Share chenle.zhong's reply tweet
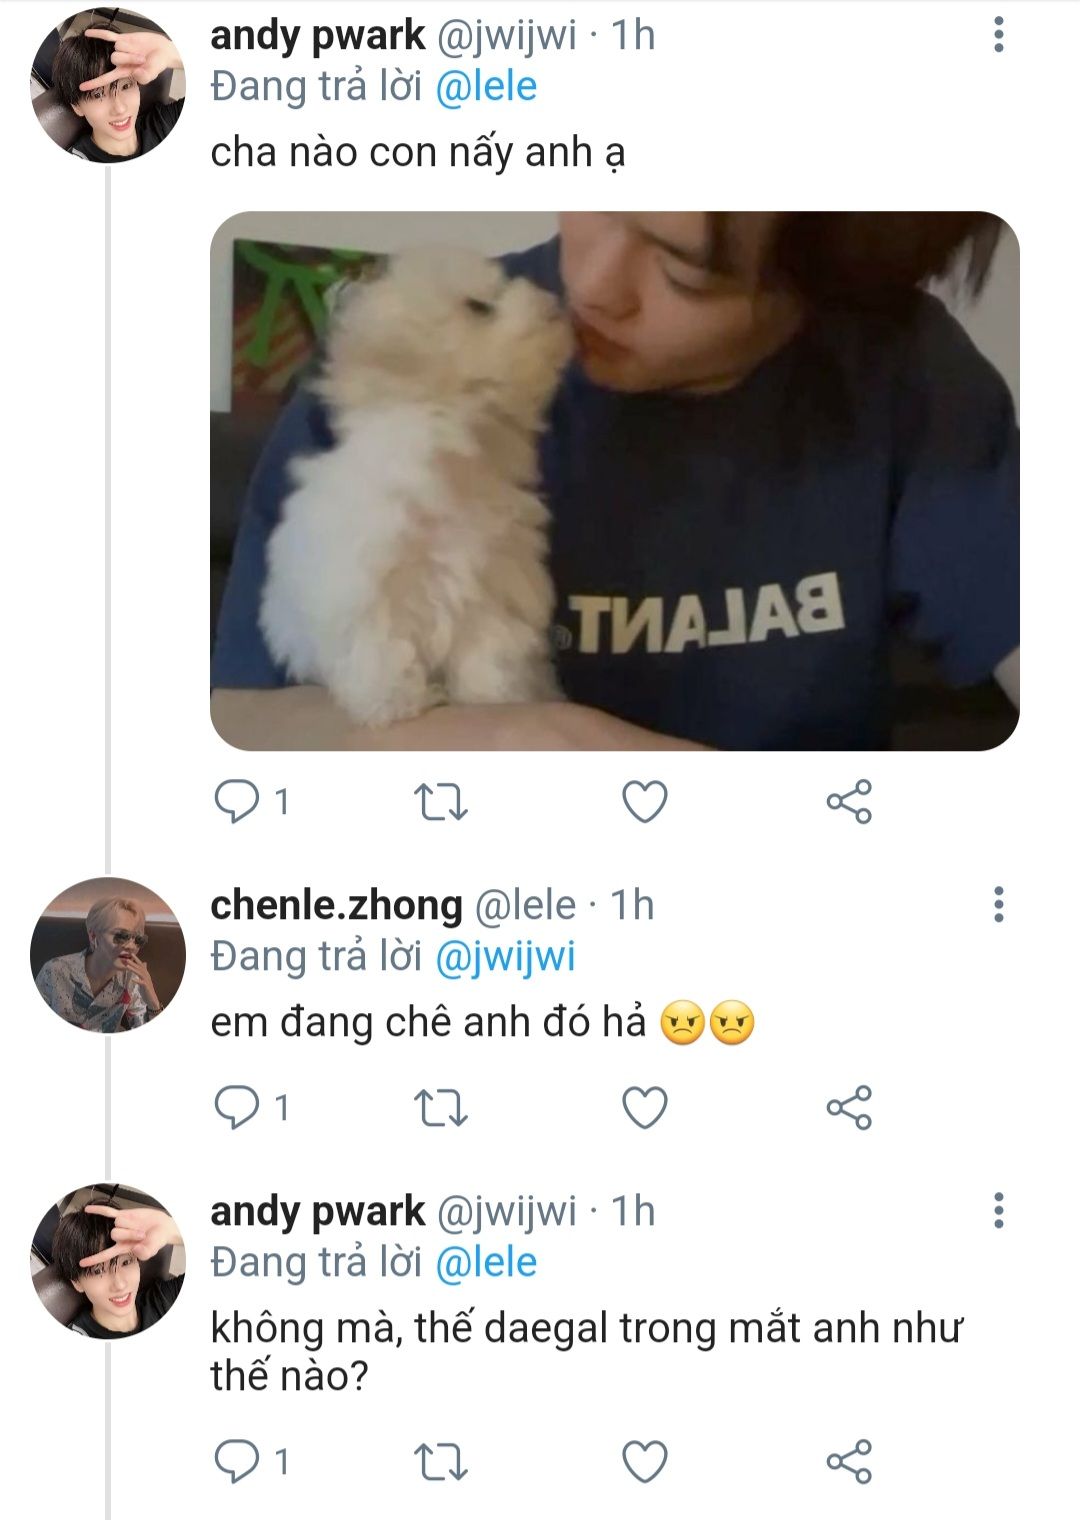Viewport: 1080px width, 1520px height. (849, 1108)
